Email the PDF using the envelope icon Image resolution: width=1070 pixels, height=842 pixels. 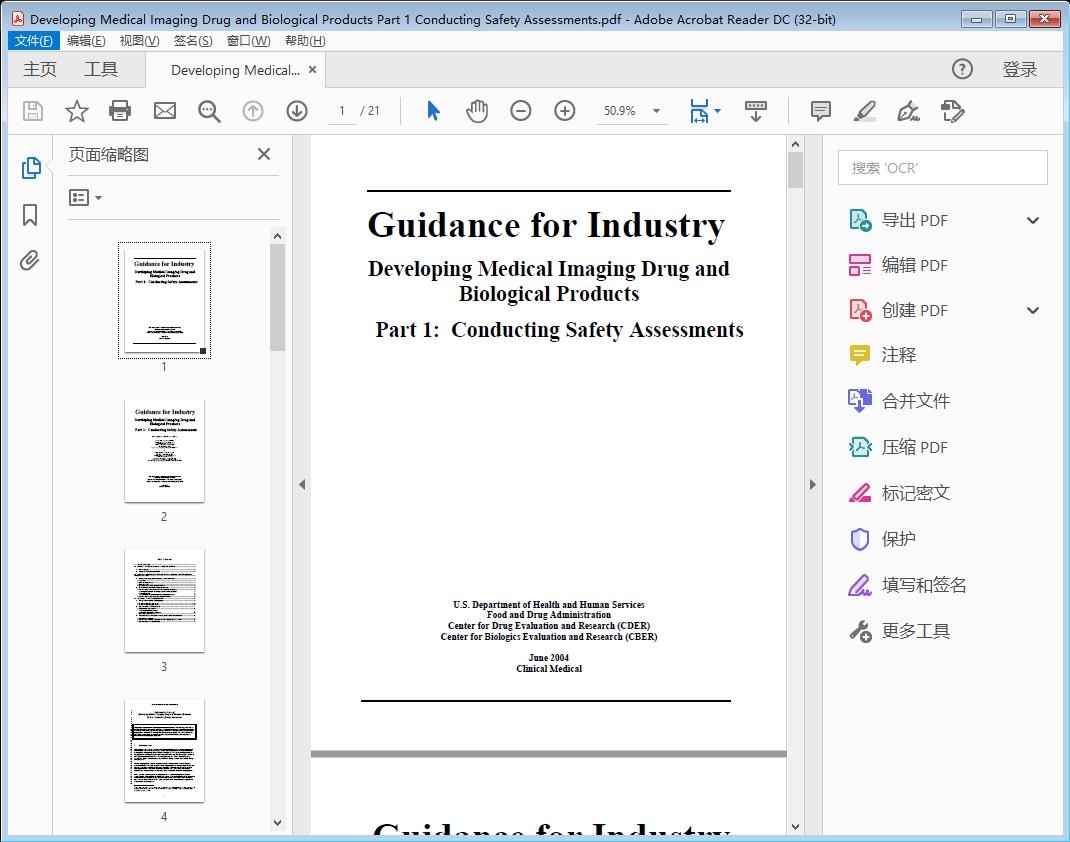(x=164, y=111)
